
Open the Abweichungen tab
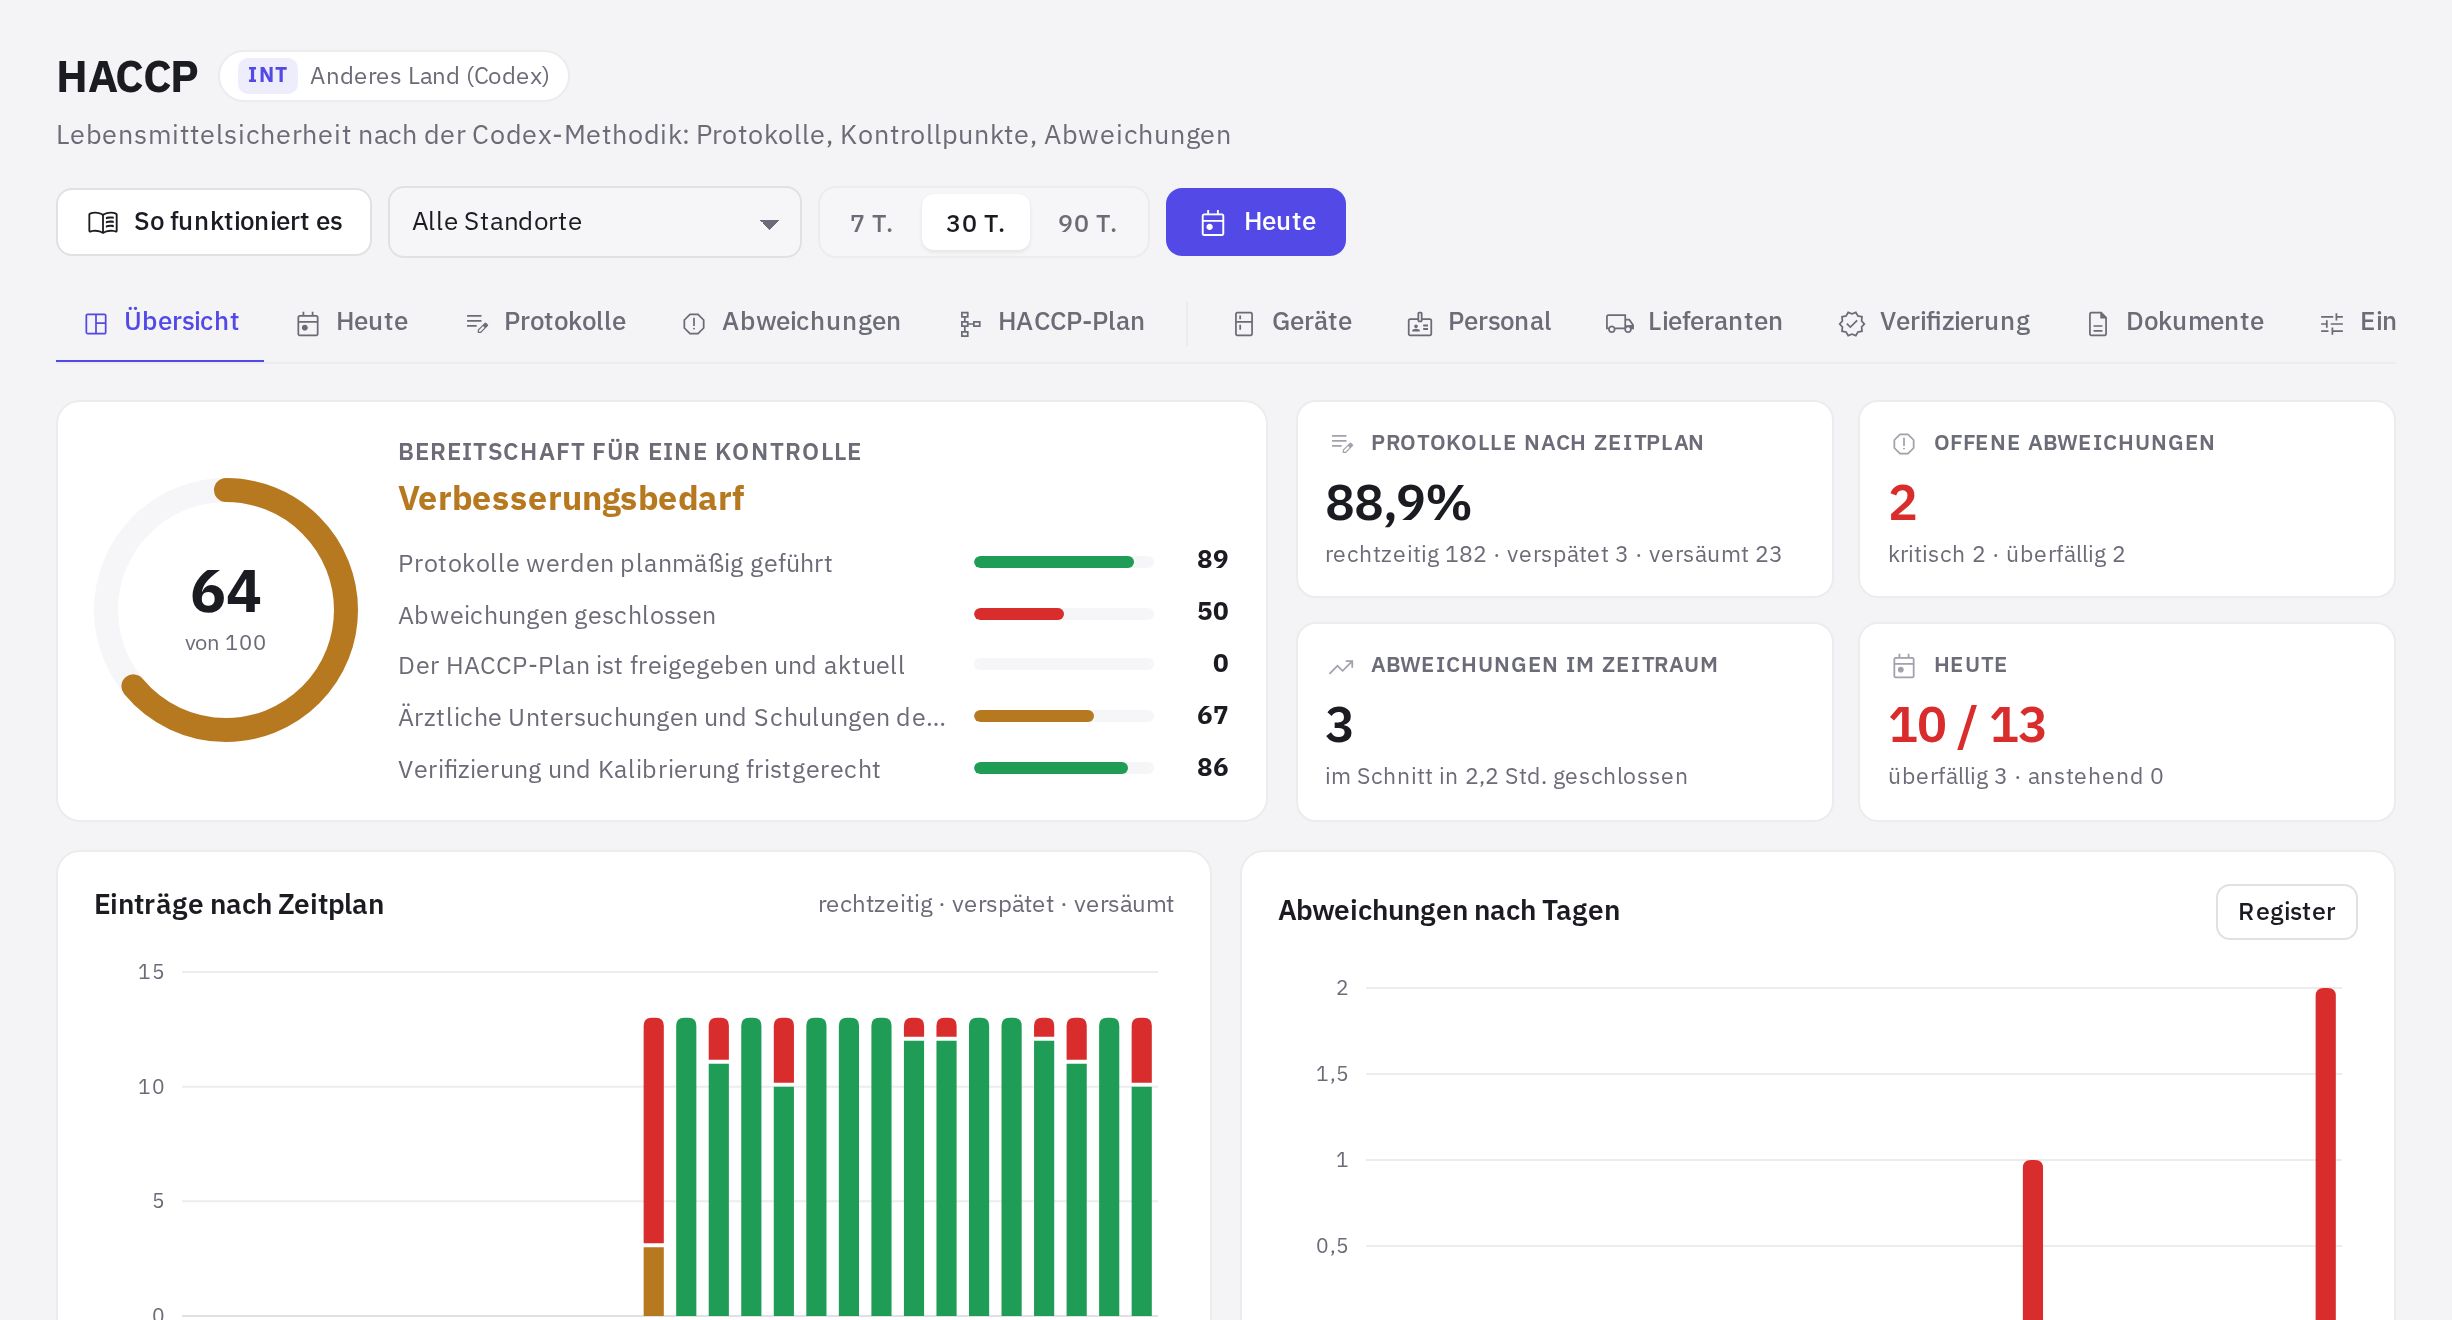tap(792, 322)
